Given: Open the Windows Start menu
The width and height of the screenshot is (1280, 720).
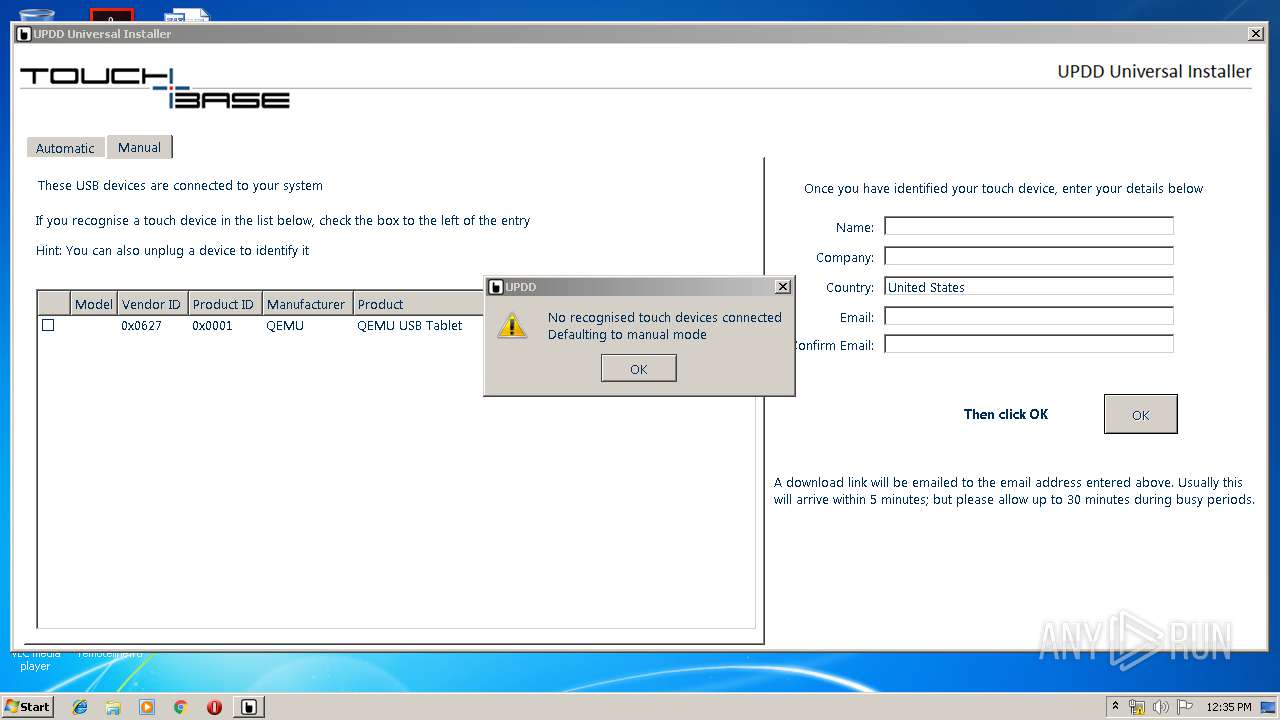Looking at the screenshot, I should (x=28, y=706).
